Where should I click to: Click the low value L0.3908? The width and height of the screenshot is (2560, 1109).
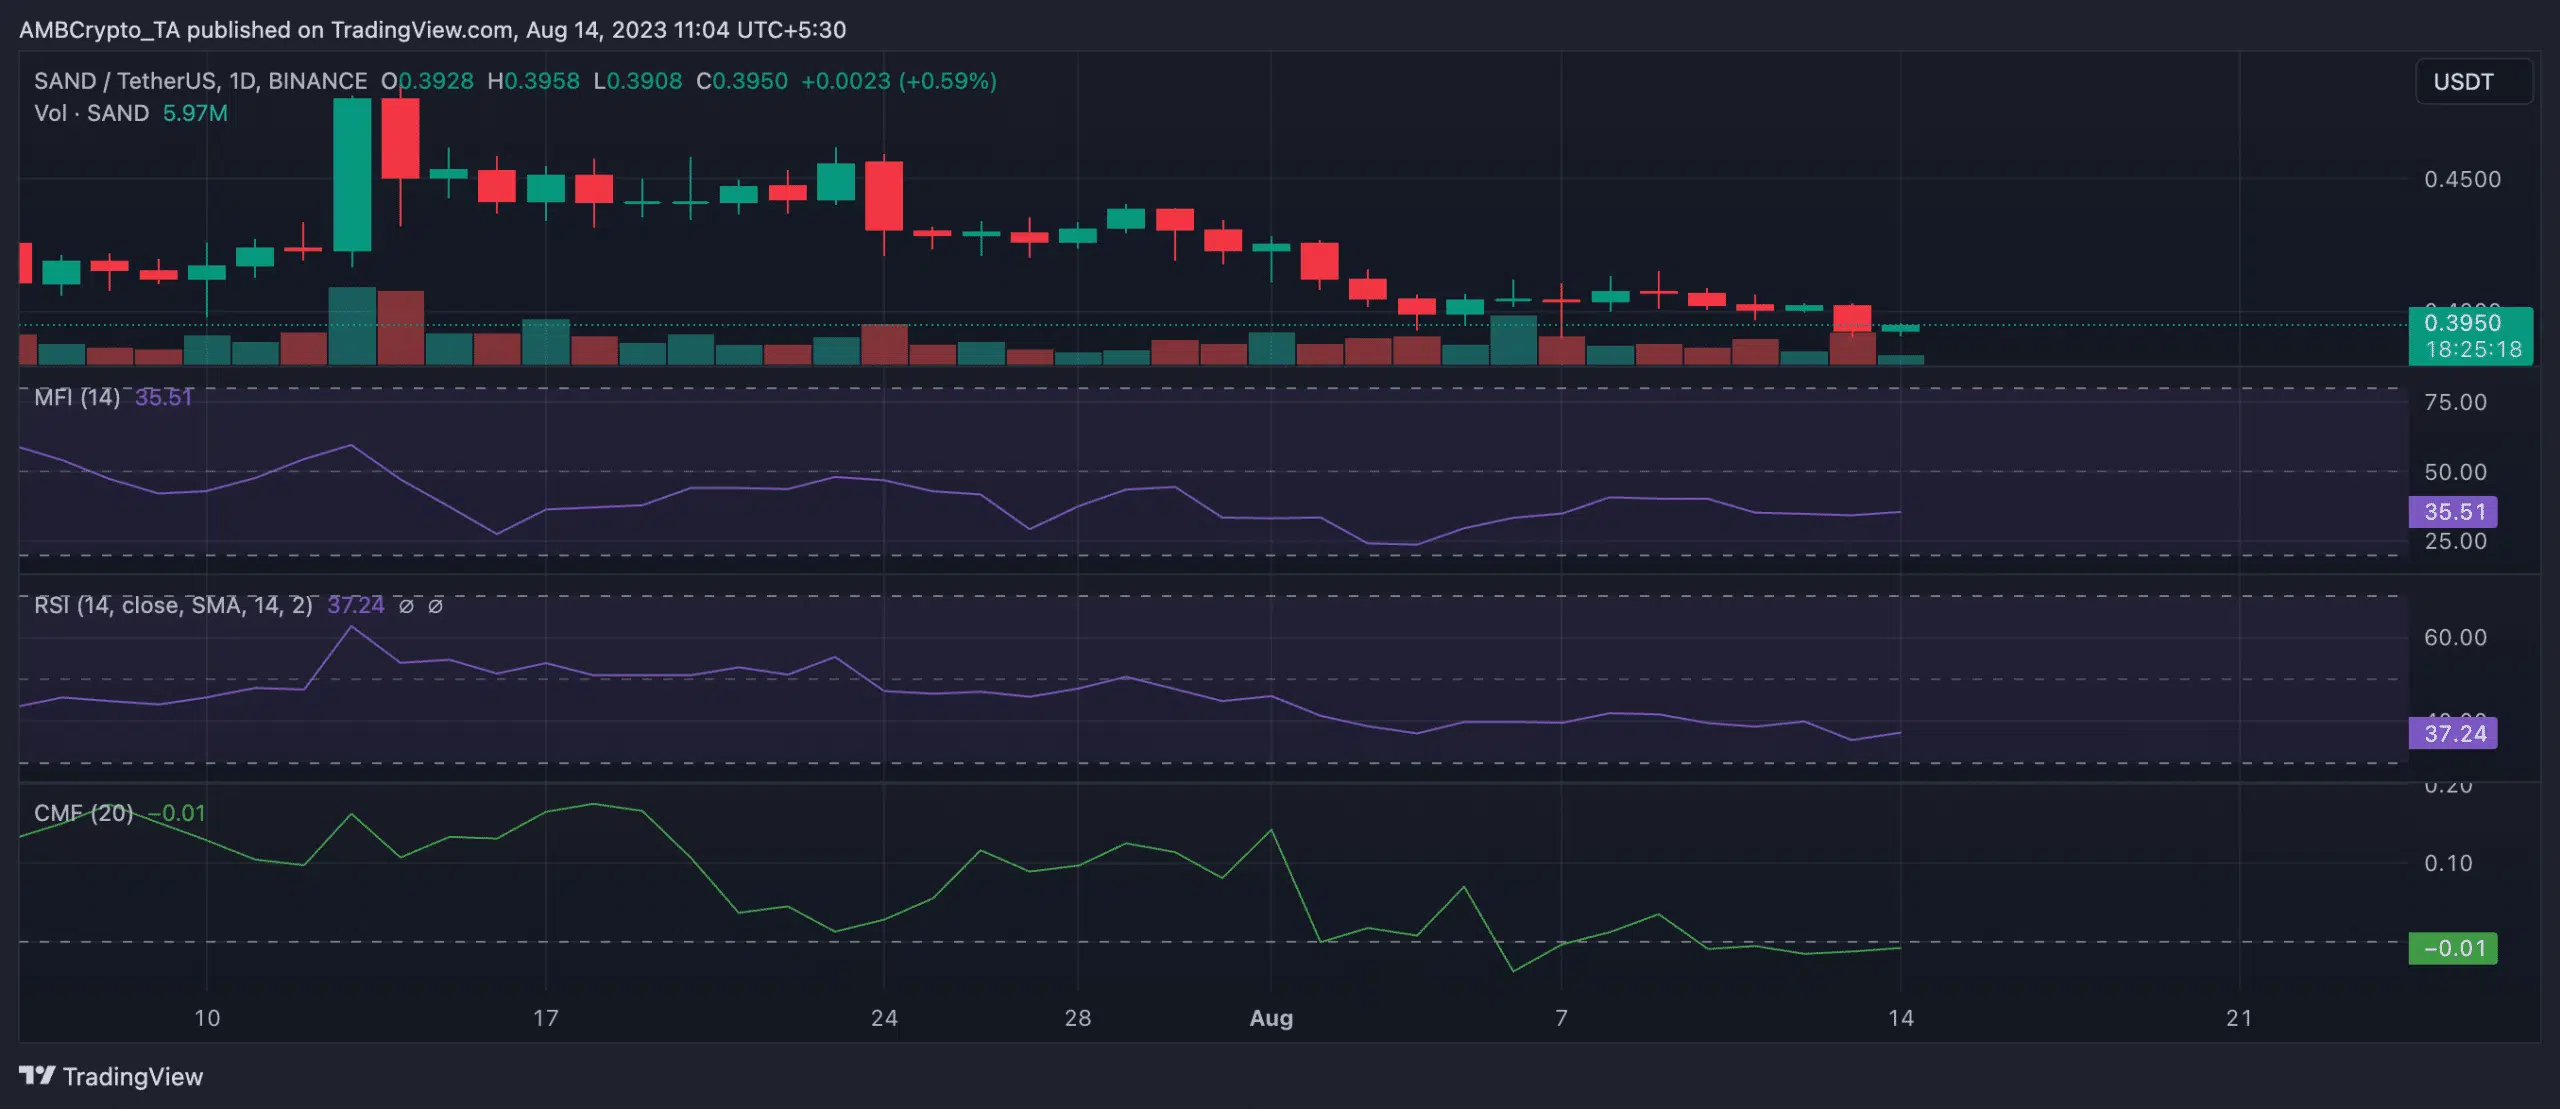click(637, 81)
